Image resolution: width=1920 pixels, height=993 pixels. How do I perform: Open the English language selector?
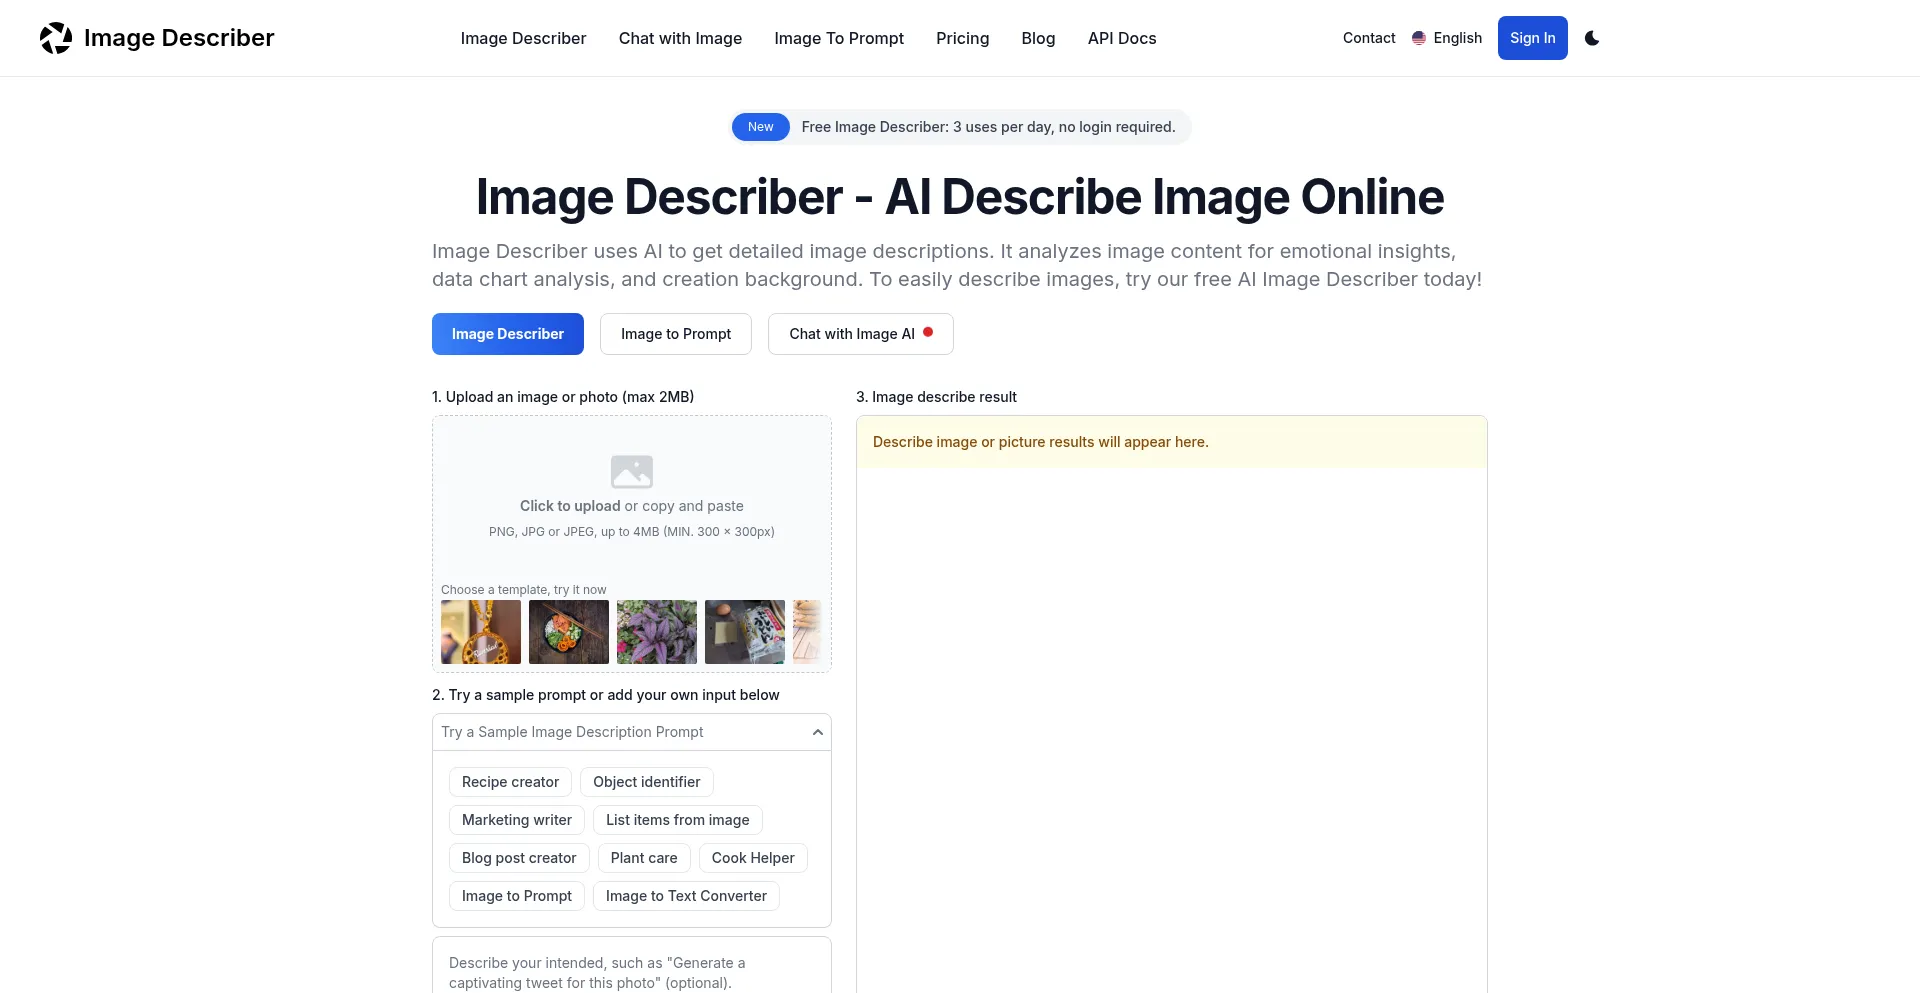[1446, 38]
